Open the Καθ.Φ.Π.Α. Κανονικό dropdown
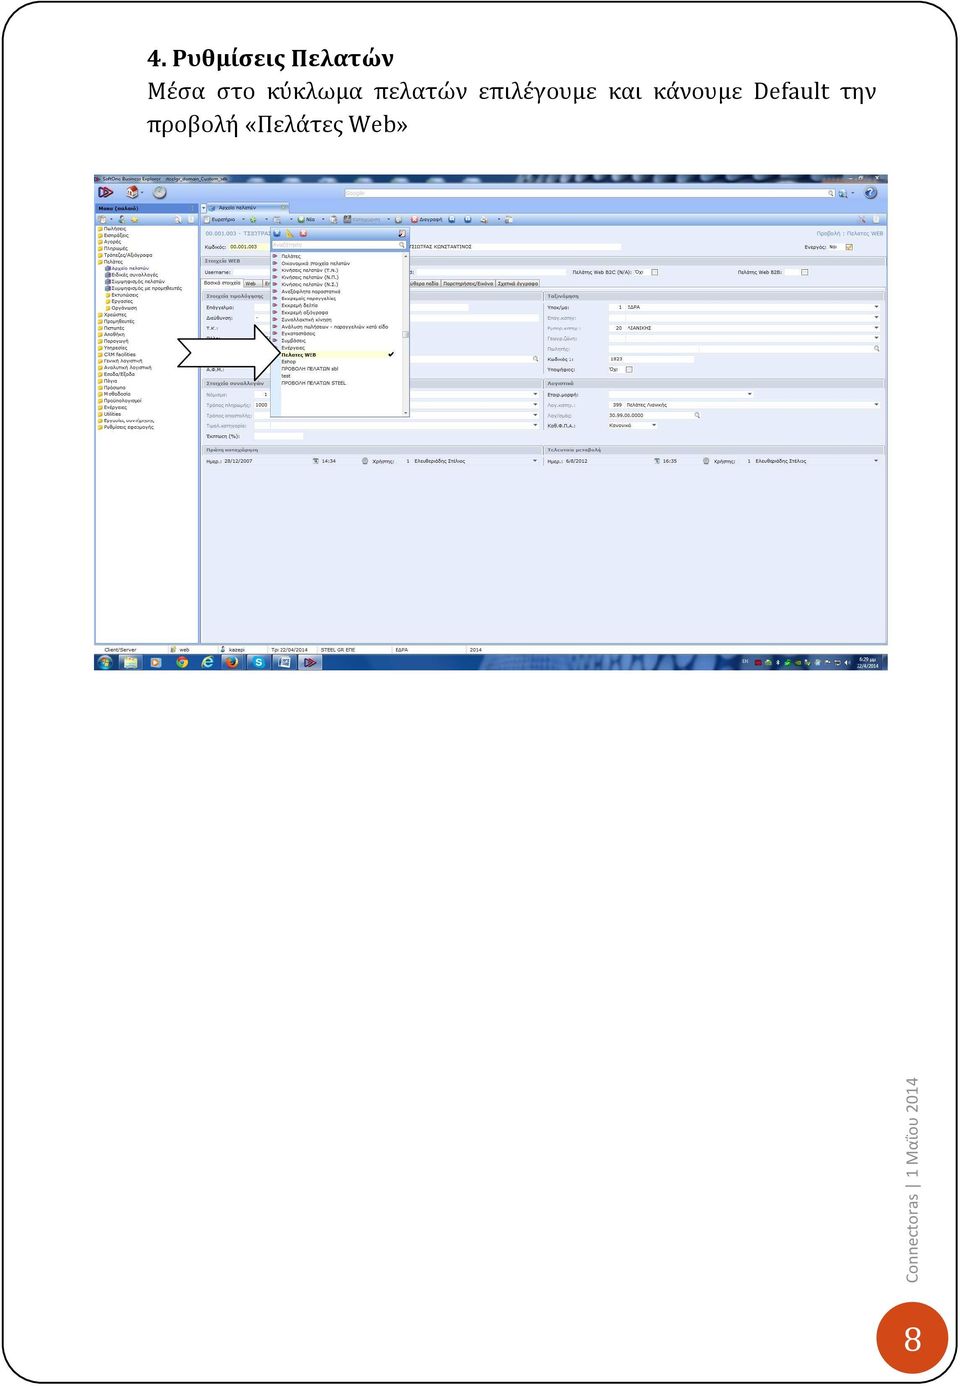Screen dimensions: 960x1386 pos(654,425)
